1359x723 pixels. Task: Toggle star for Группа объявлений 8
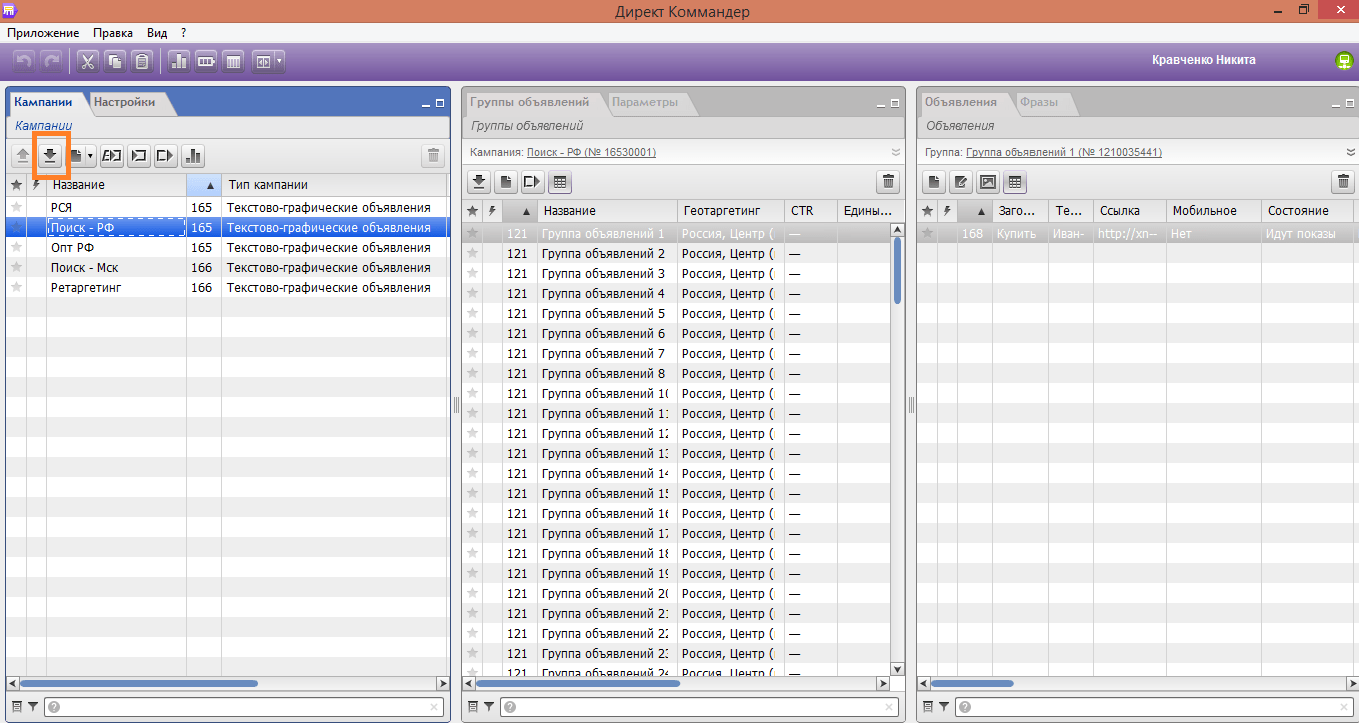pyautogui.click(x=473, y=373)
